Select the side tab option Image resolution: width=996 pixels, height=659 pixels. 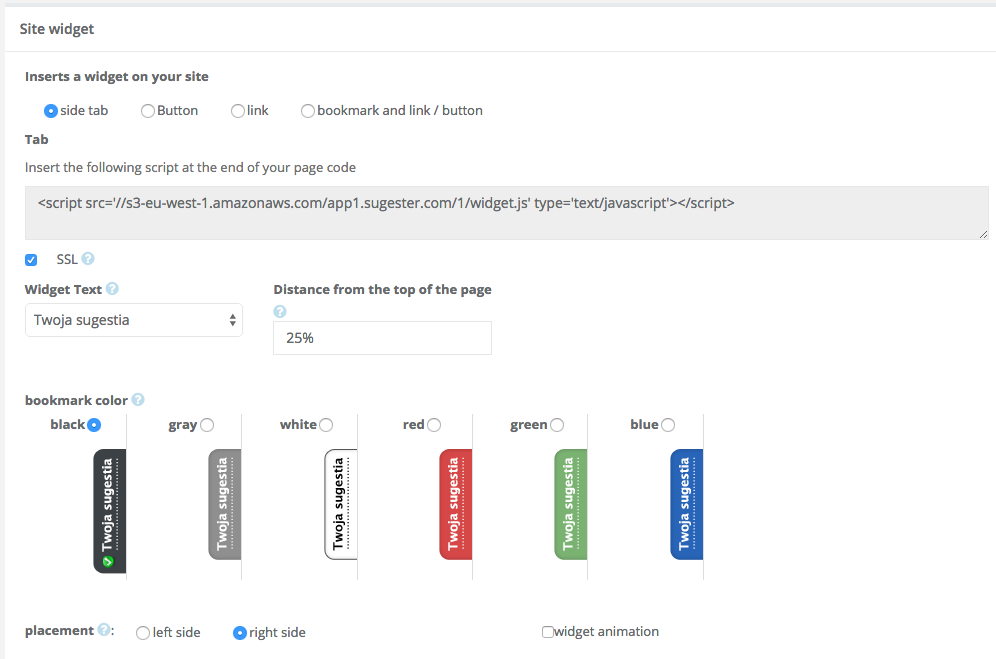coord(50,111)
